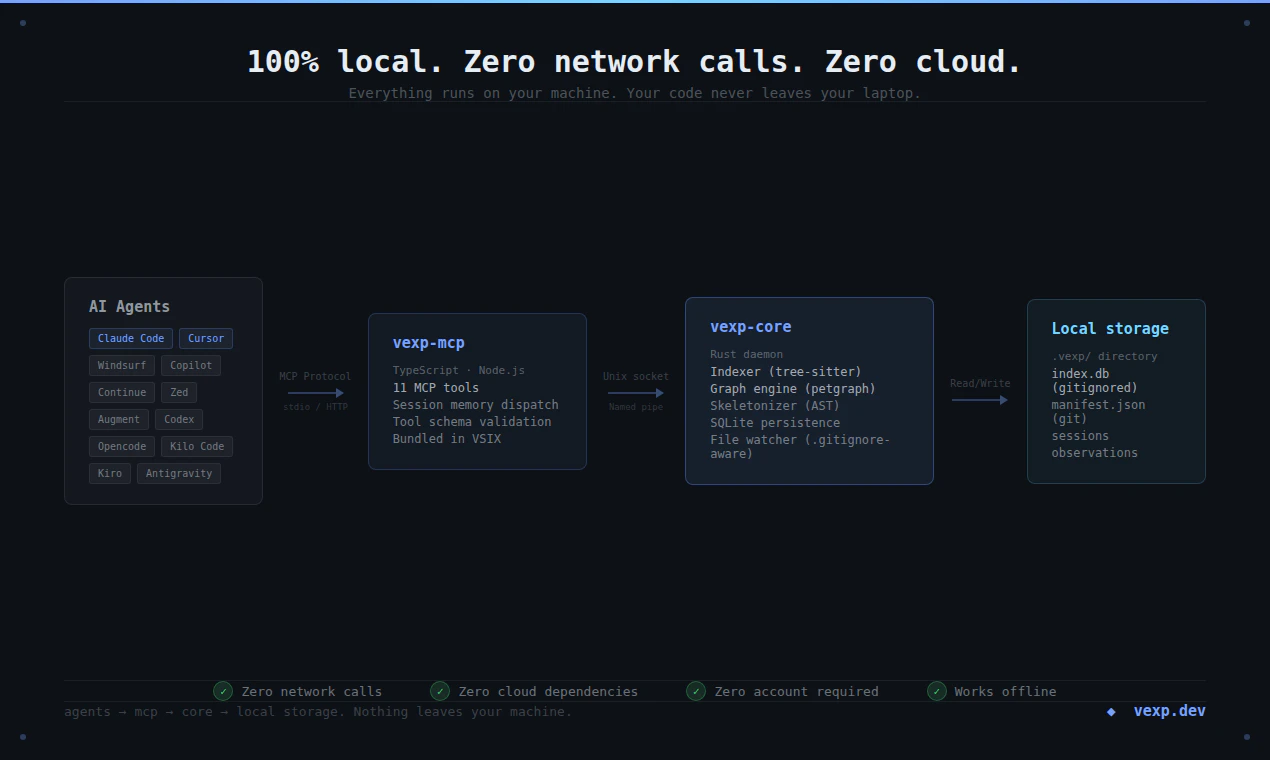Choose the Continue agent chip
Screen dimensions: 1270x760
122,392
